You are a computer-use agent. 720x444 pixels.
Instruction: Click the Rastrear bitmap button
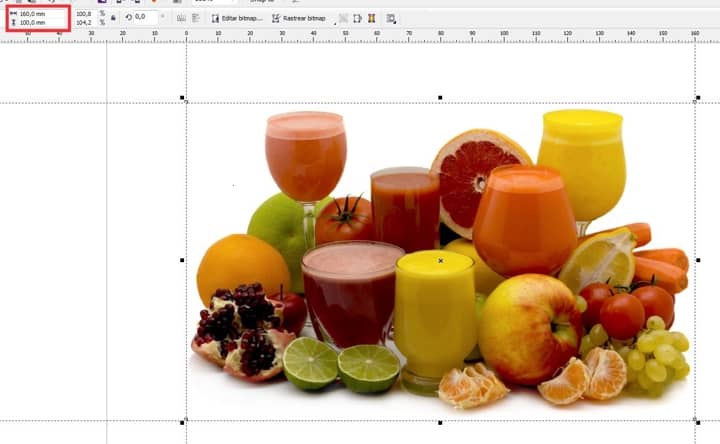[x=303, y=18]
